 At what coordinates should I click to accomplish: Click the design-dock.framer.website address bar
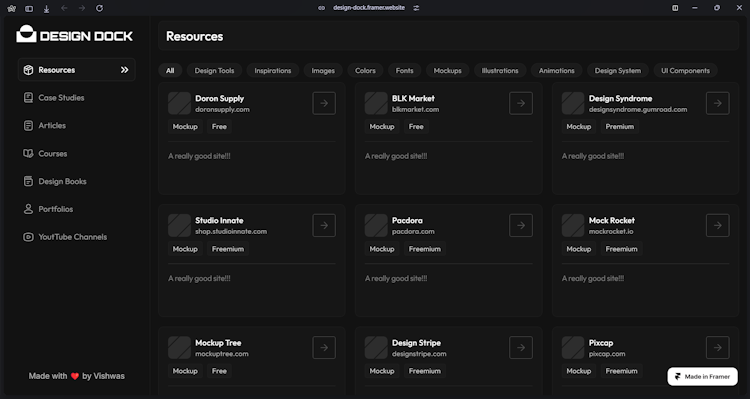point(369,8)
